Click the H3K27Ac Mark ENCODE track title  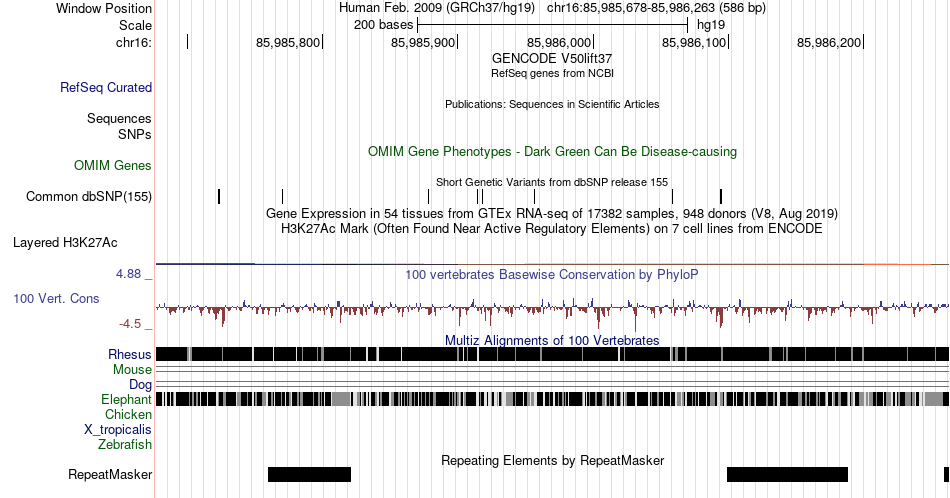(x=552, y=228)
